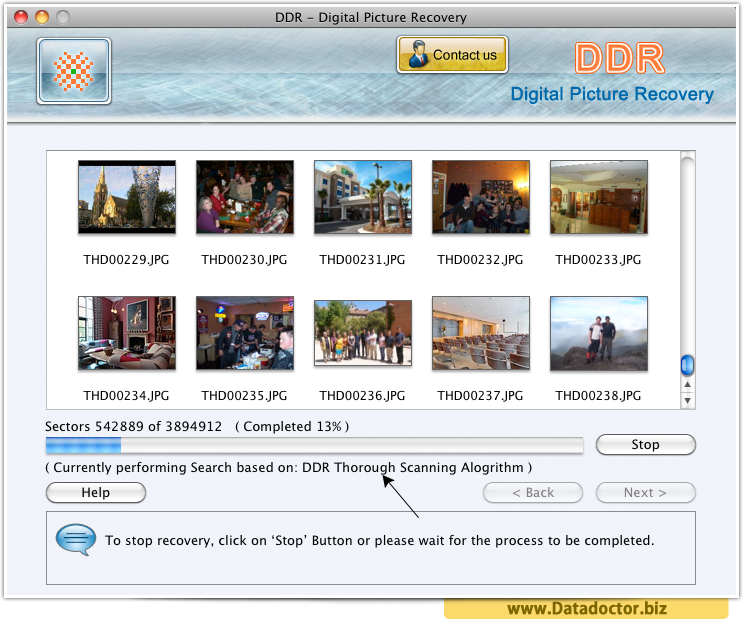Click file name THD00234.JPG
This screenshot has height=619, width=743.
(127, 396)
